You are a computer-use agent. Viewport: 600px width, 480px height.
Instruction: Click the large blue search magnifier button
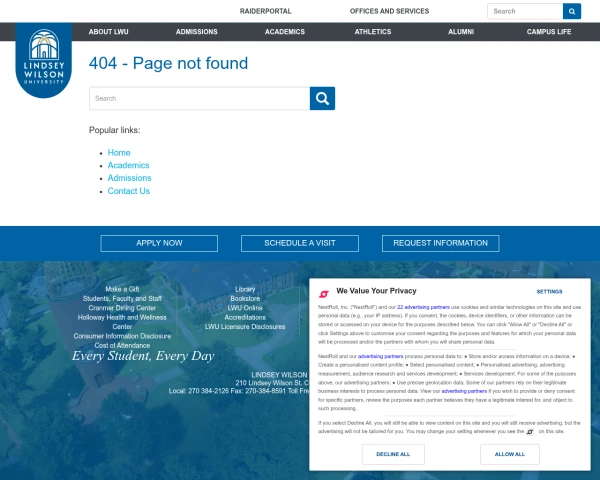[322, 98]
